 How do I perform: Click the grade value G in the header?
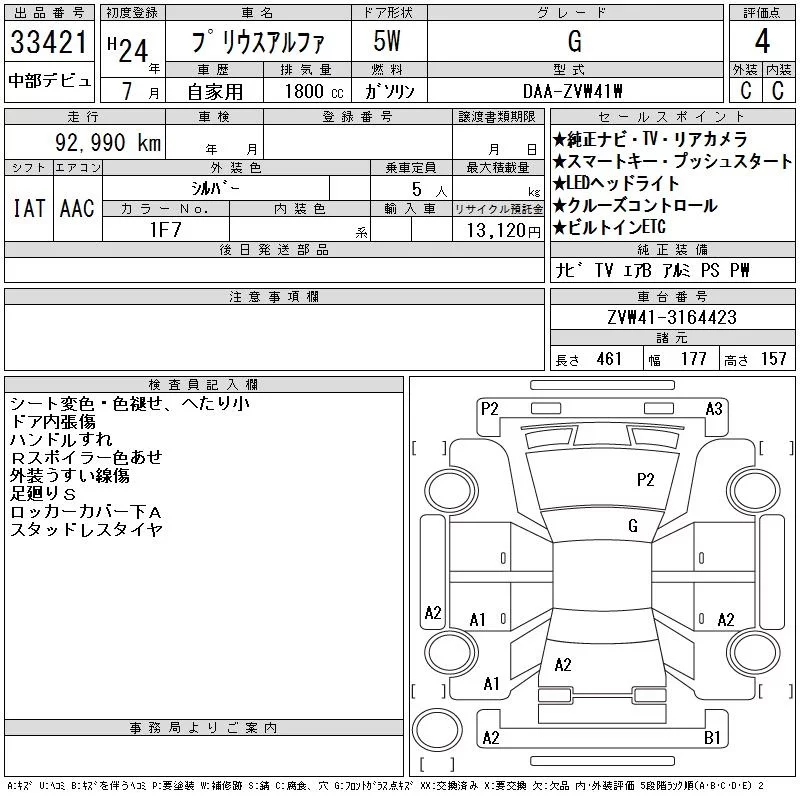[574, 41]
